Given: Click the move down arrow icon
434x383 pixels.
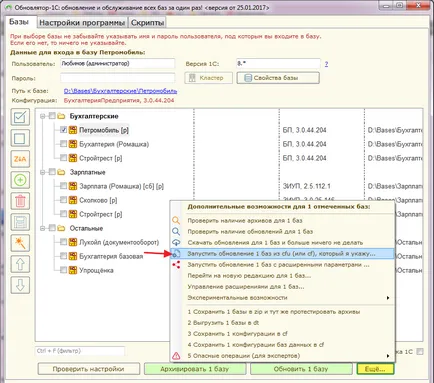Looking at the screenshot, I should point(20,285).
